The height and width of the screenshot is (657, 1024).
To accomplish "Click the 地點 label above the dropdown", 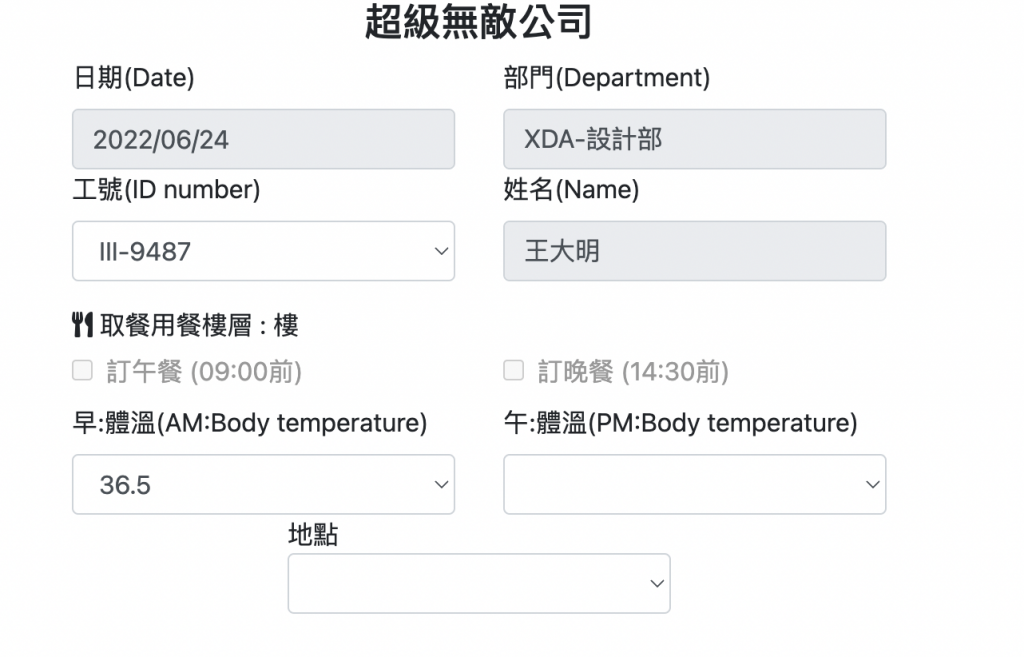I will tap(313, 536).
